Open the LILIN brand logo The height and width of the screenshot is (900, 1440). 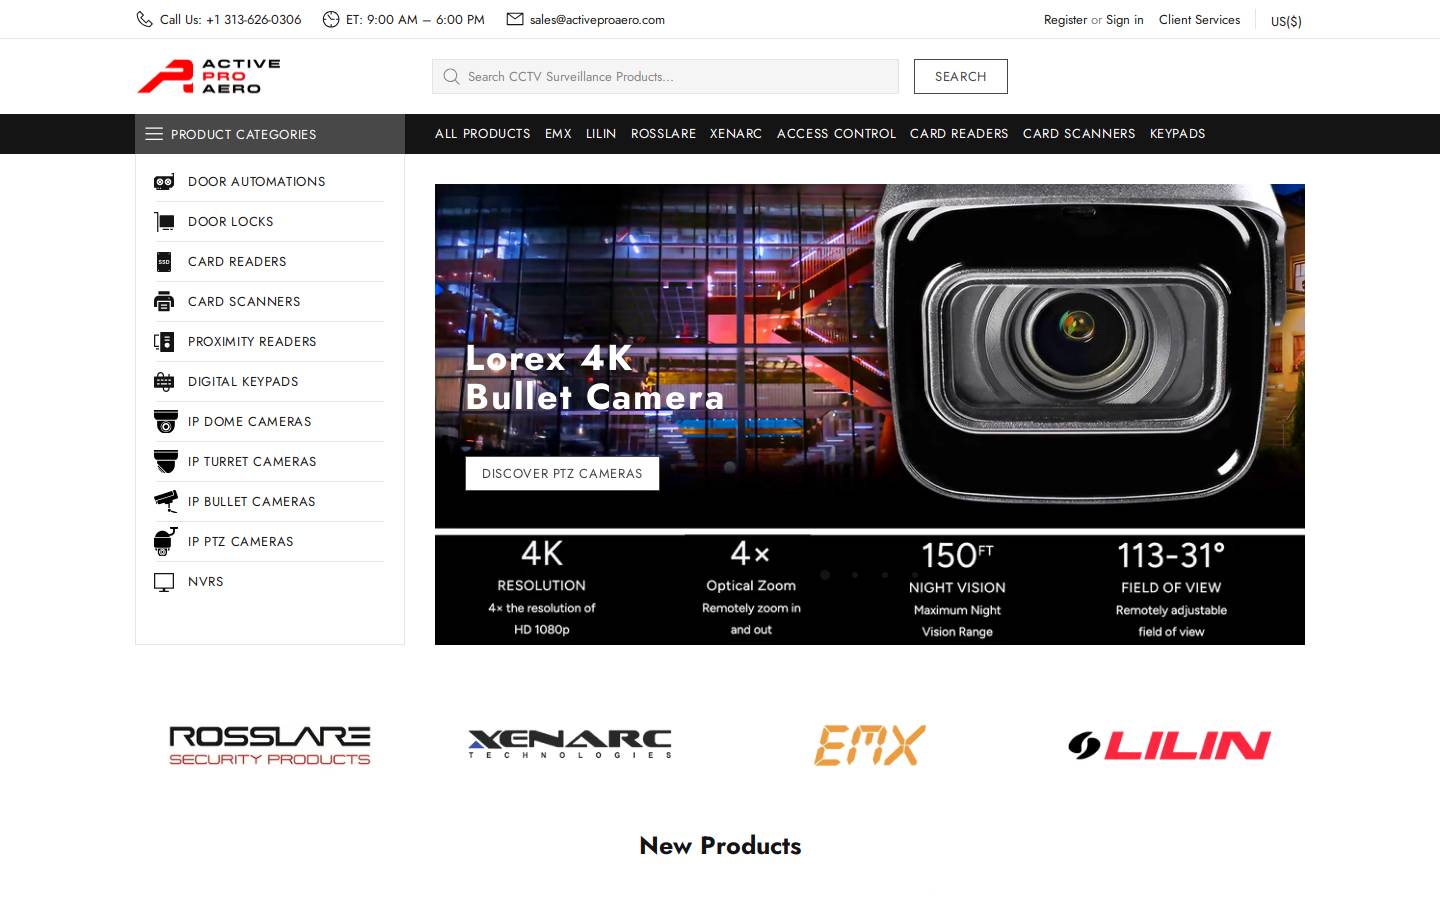coord(1169,745)
